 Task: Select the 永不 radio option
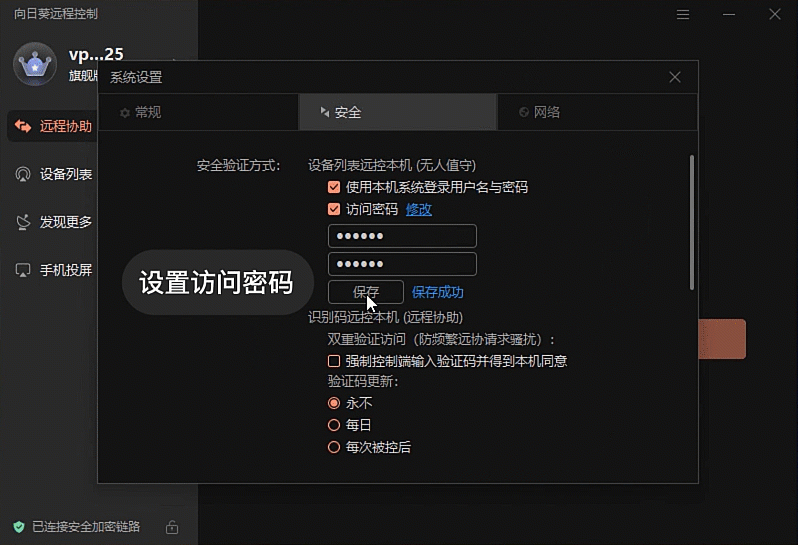pos(334,403)
